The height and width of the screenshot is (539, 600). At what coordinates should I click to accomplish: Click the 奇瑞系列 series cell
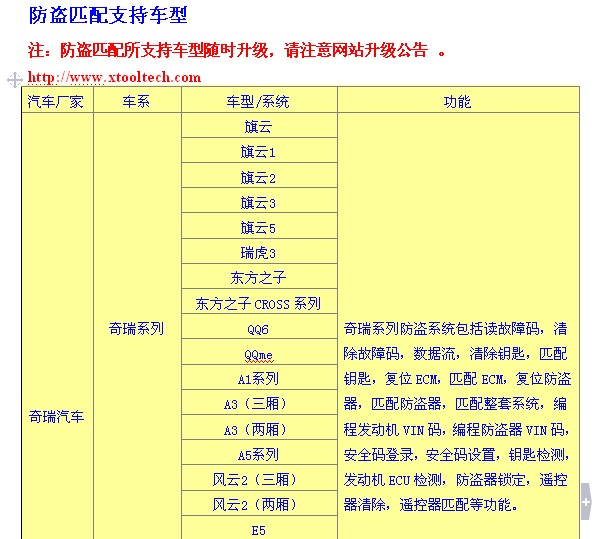click(x=136, y=328)
